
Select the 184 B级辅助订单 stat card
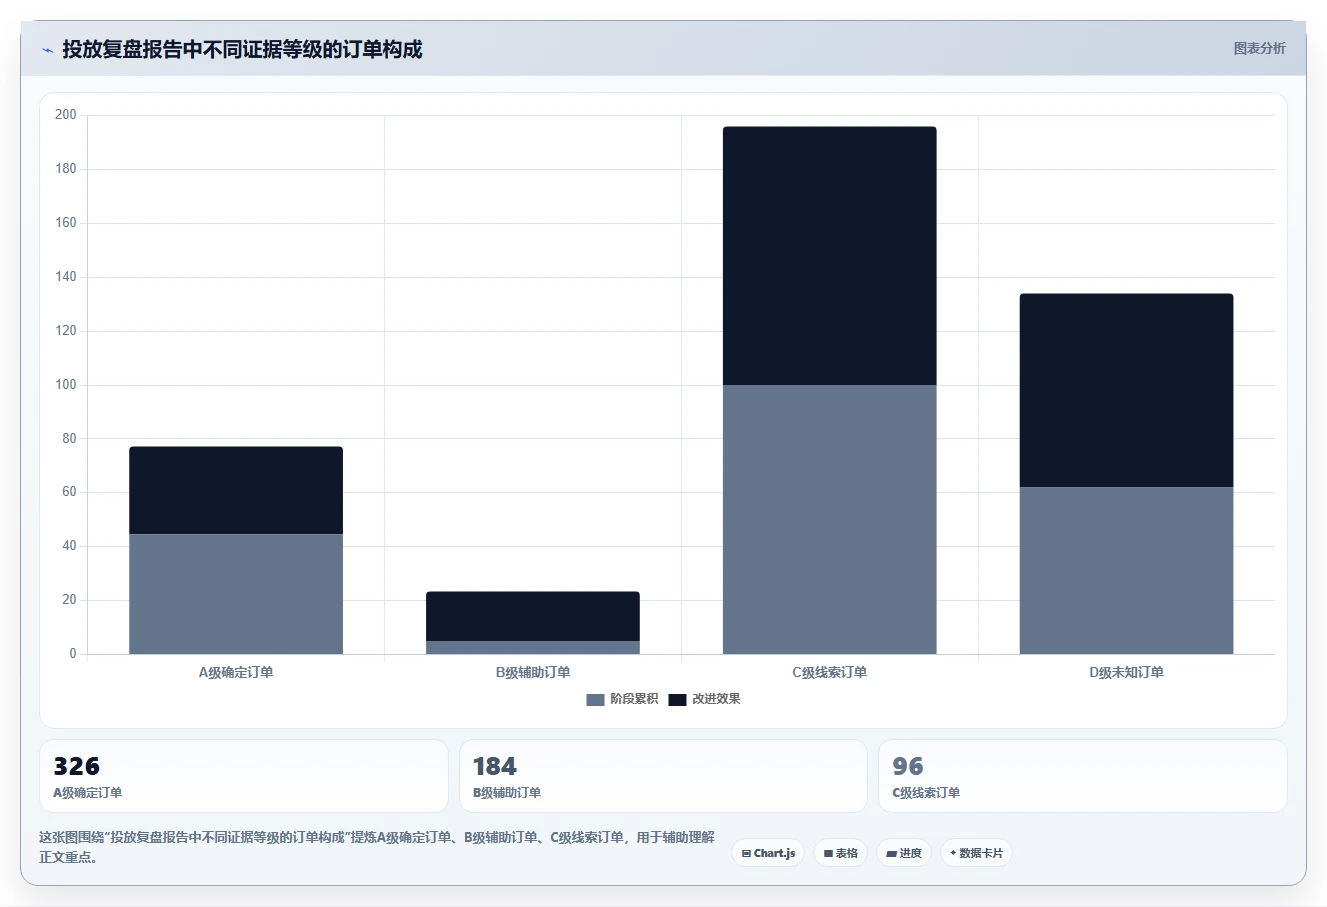point(663,776)
